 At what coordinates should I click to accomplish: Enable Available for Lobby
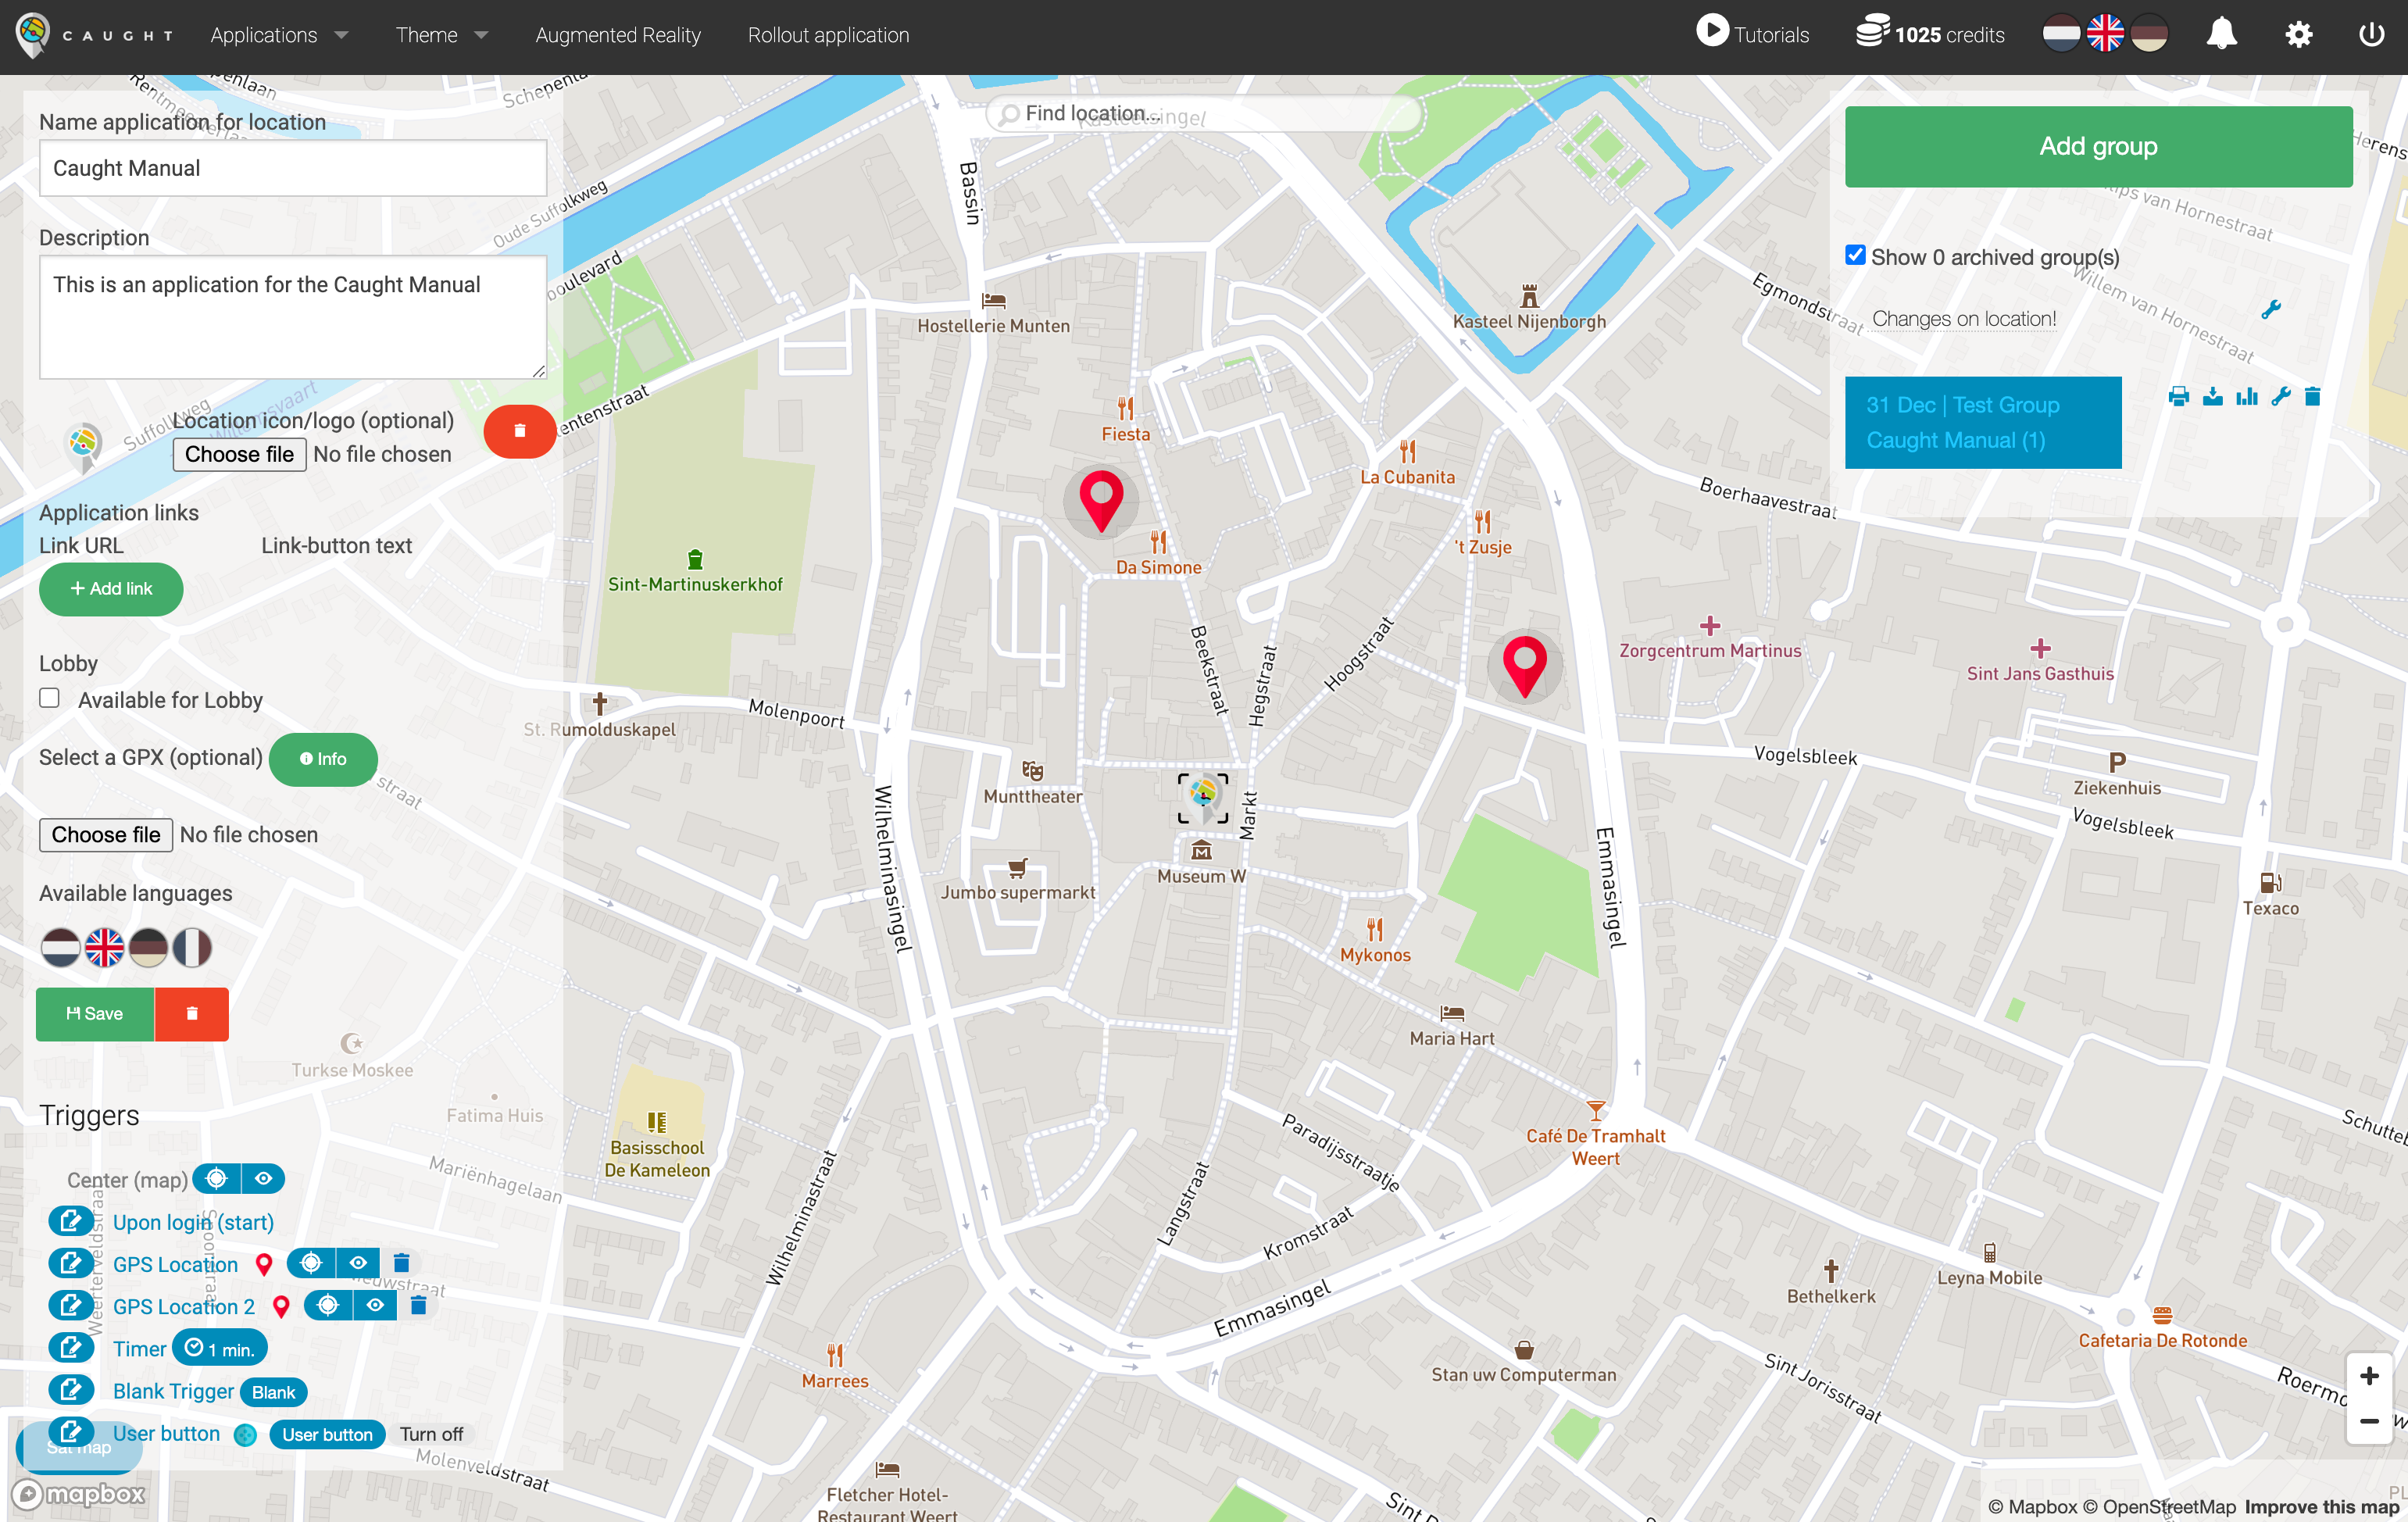tap(49, 697)
